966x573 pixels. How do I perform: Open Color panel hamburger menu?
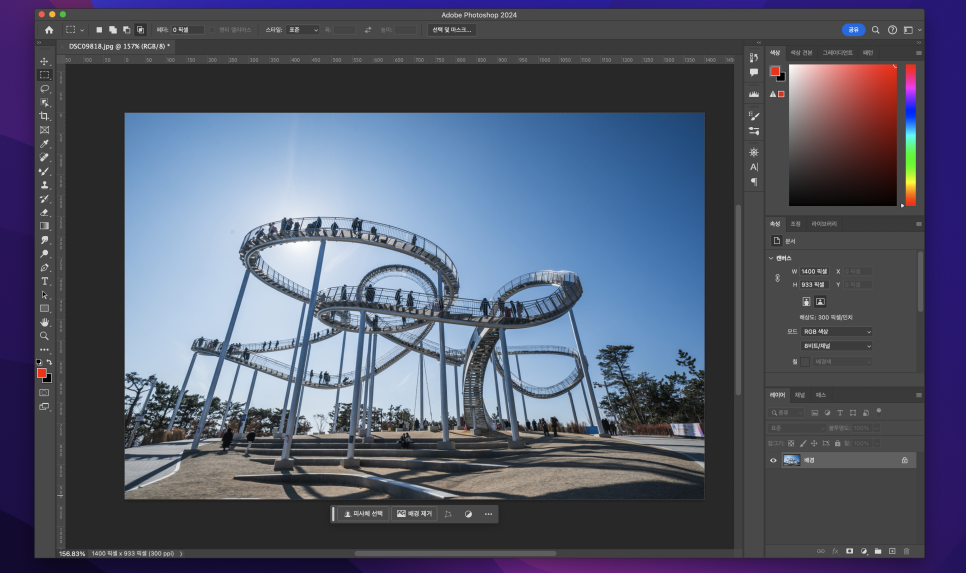click(x=919, y=53)
